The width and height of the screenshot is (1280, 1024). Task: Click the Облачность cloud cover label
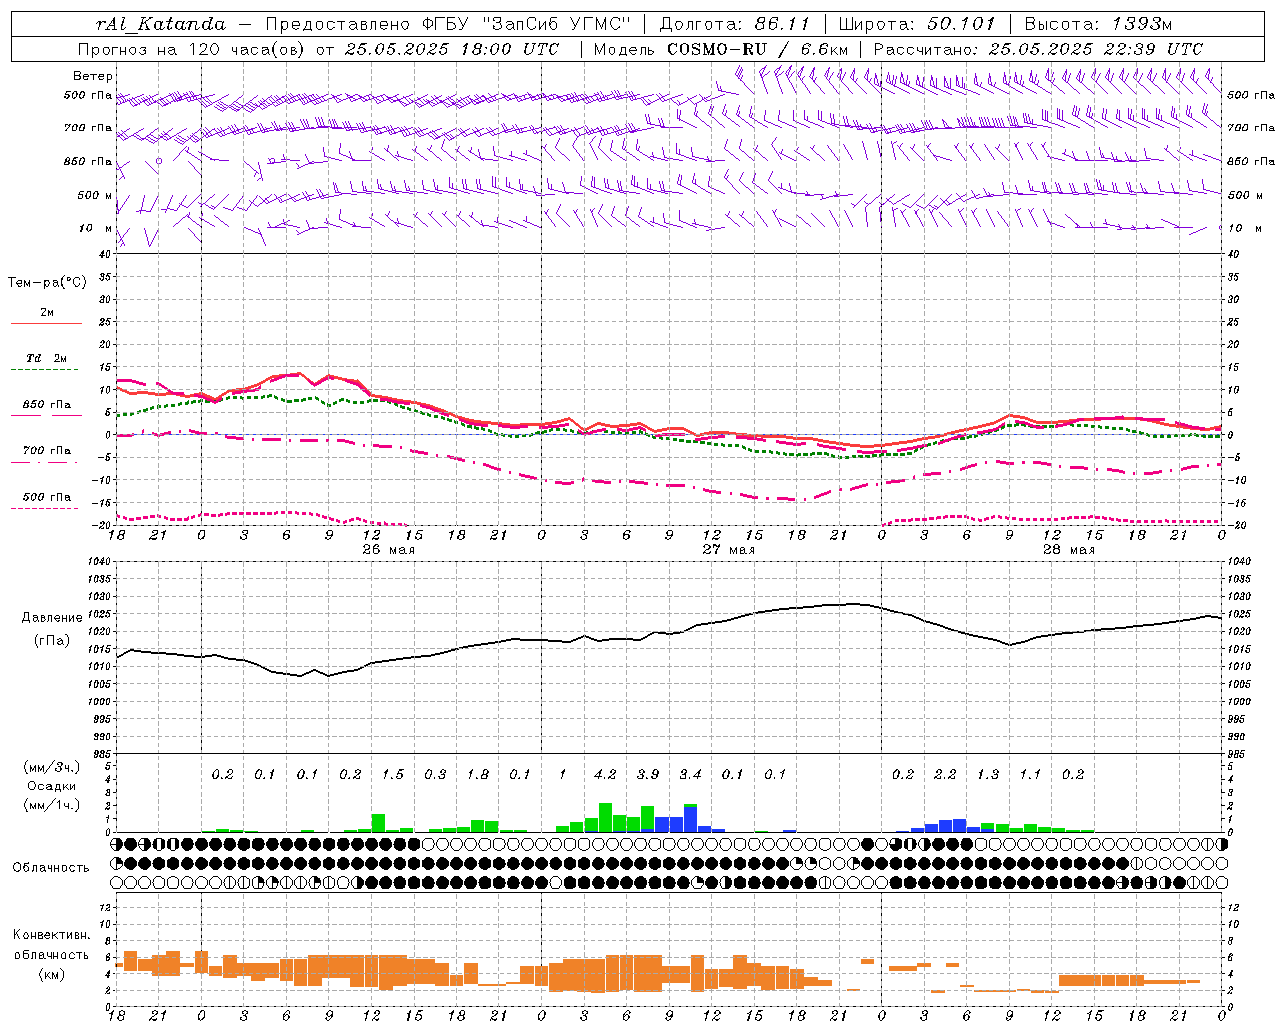pos(51,868)
